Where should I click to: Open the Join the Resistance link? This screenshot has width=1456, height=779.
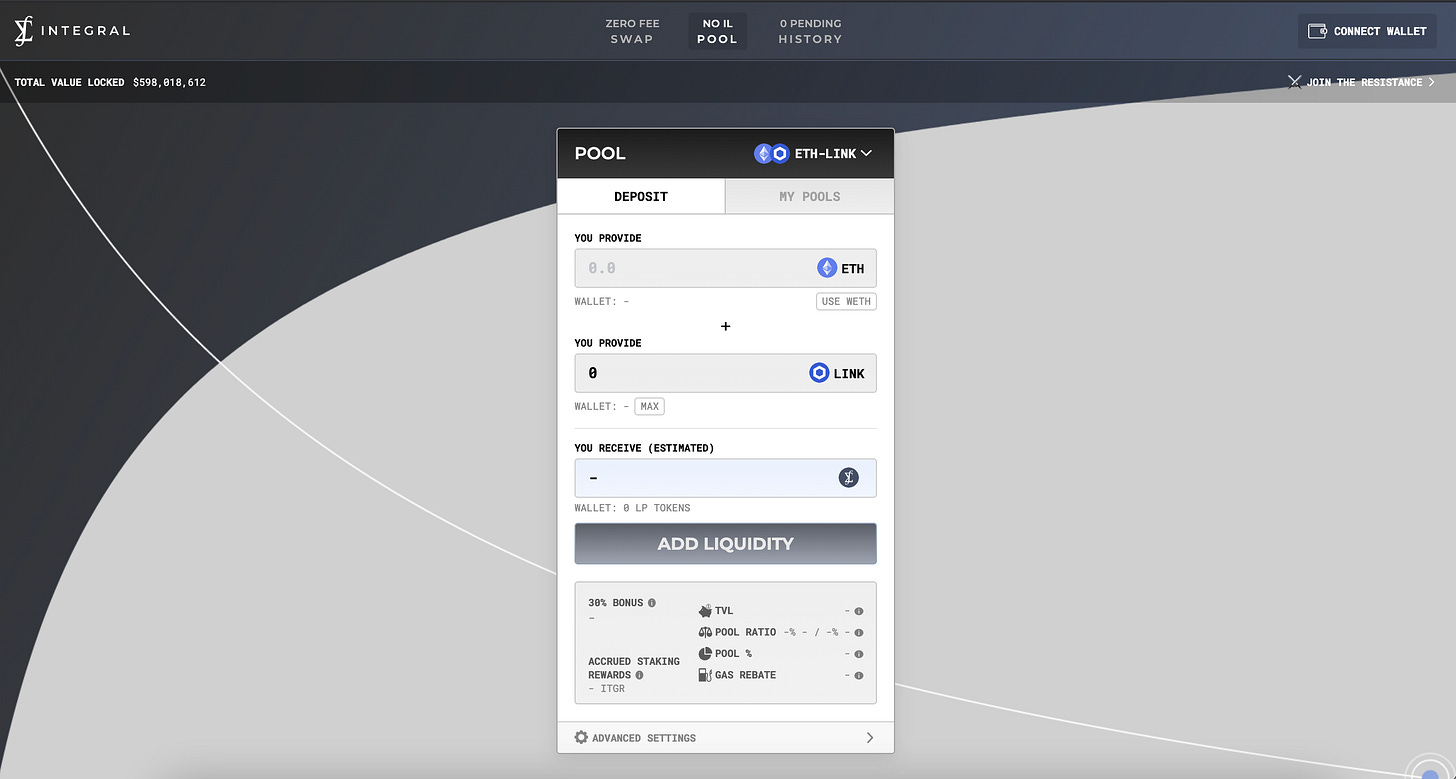point(1362,82)
